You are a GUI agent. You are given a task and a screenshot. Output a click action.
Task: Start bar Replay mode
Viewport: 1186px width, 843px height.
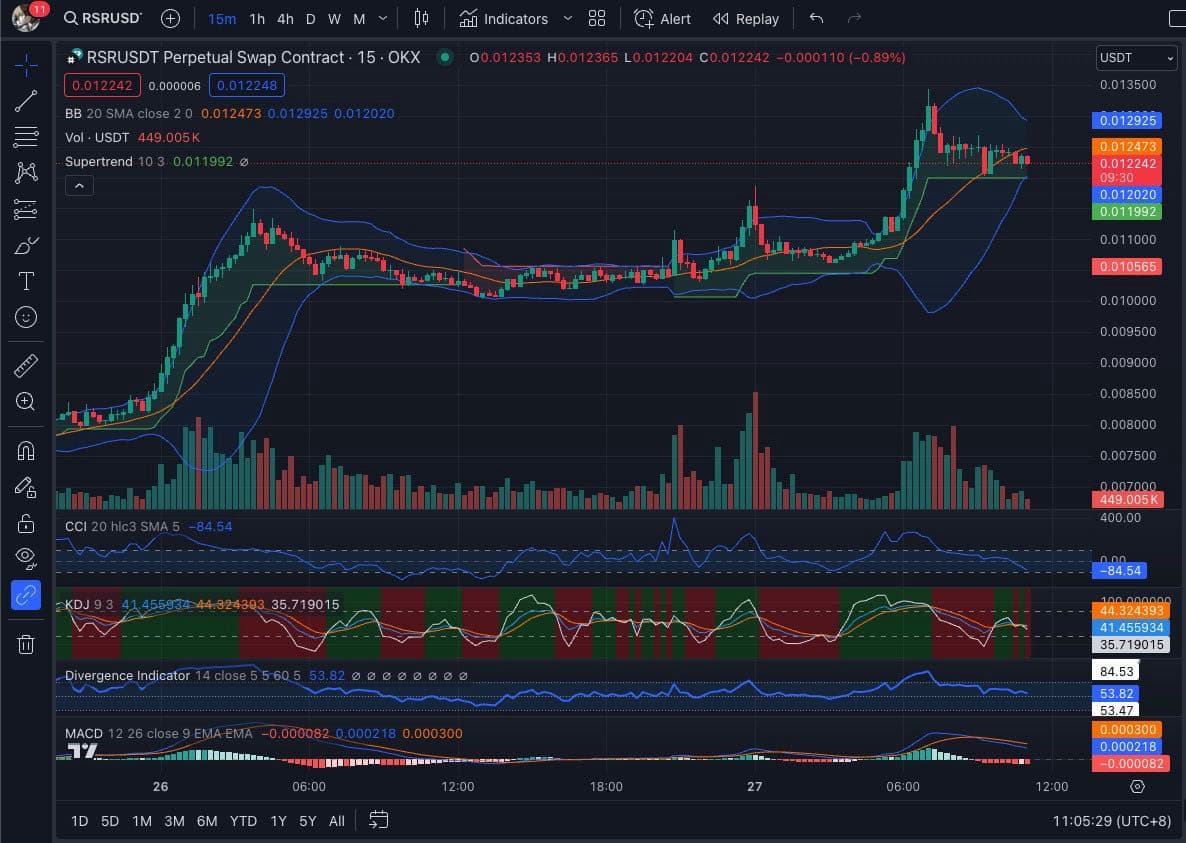pos(745,19)
